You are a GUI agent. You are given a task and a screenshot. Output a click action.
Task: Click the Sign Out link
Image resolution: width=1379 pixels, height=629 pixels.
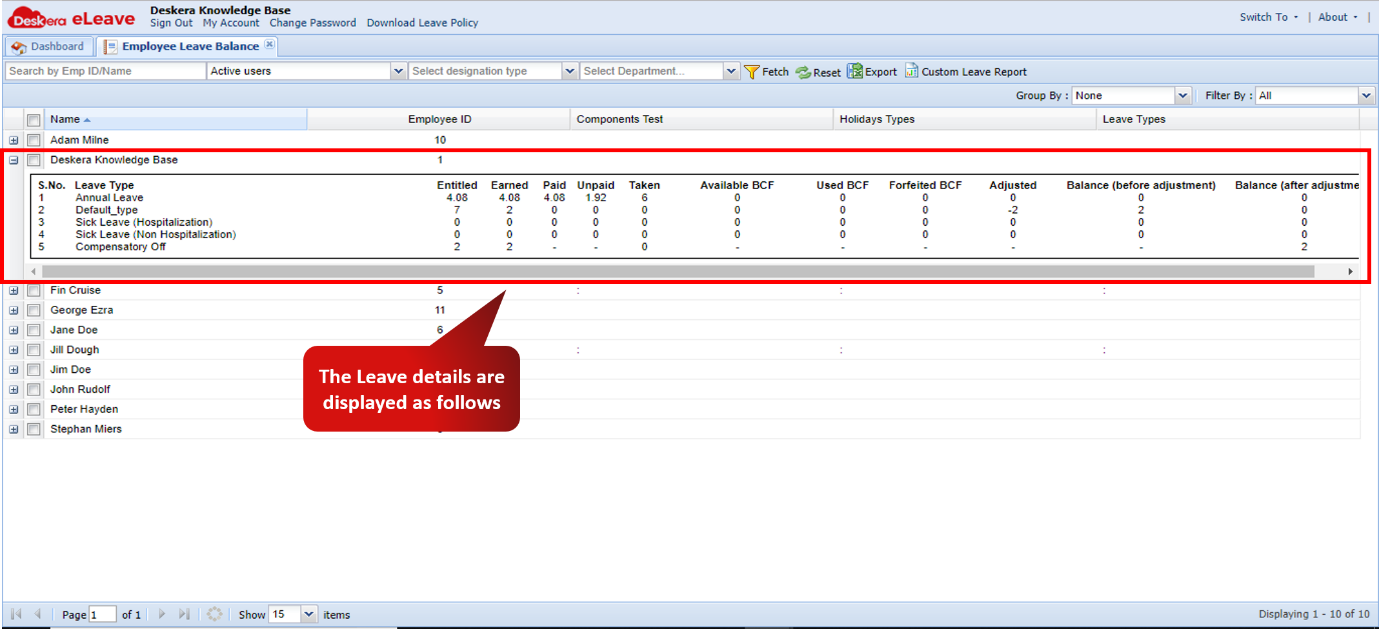click(x=171, y=22)
